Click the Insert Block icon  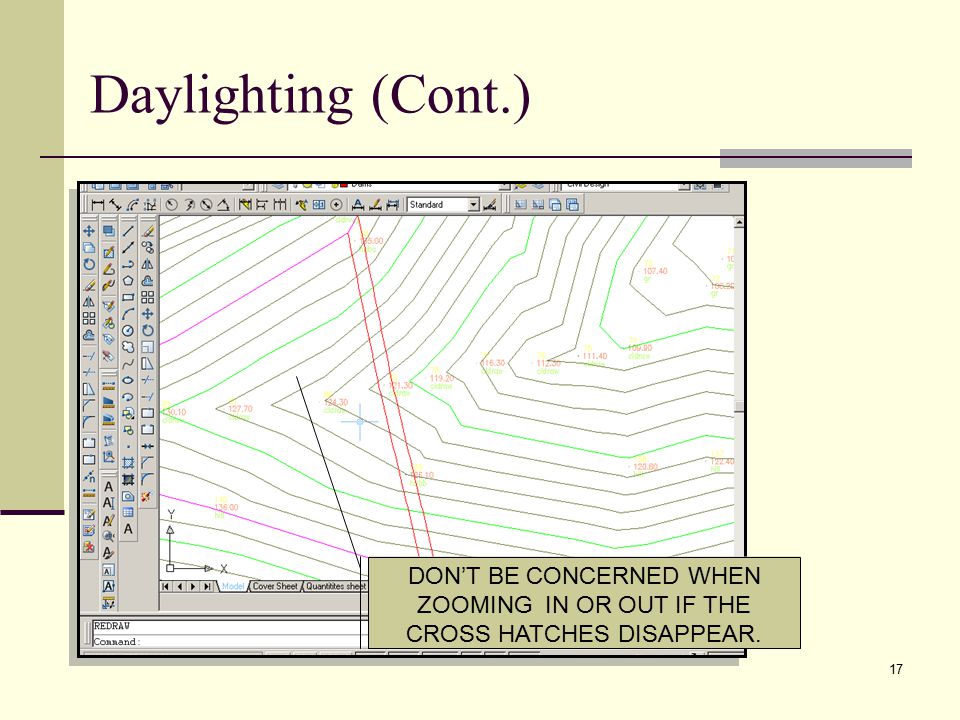pyautogui.click(x=128, y=413)
